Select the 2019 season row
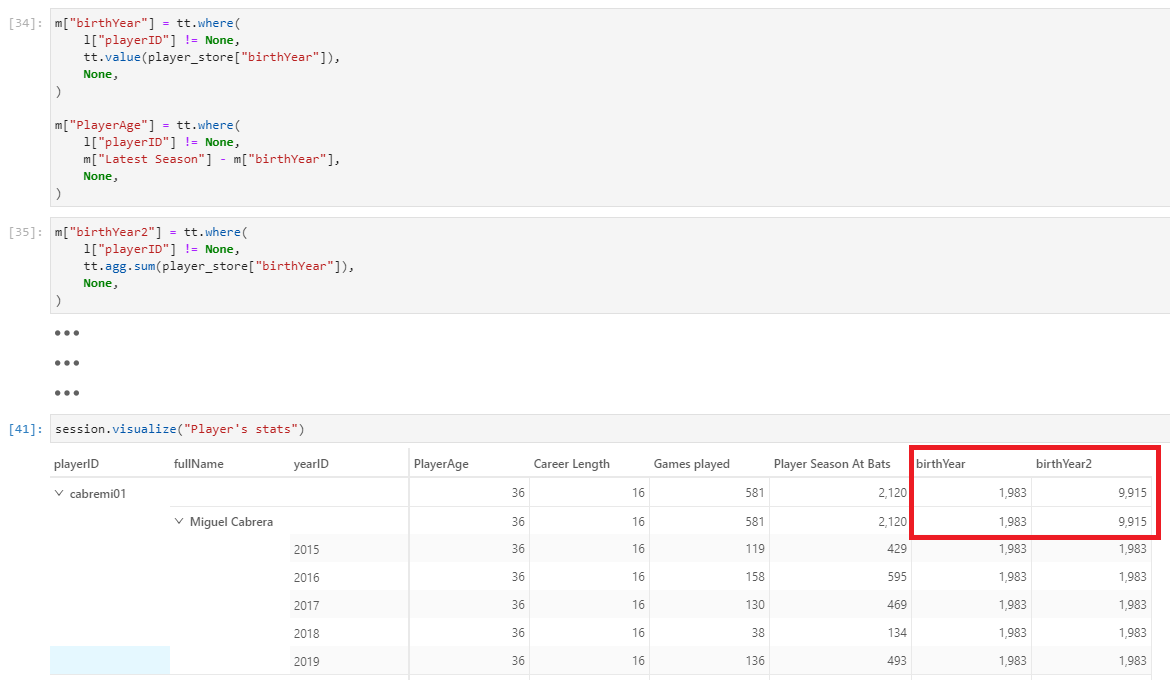This screenshot has width=1170, height=680. pyautogui.click(x=306, y=660)
